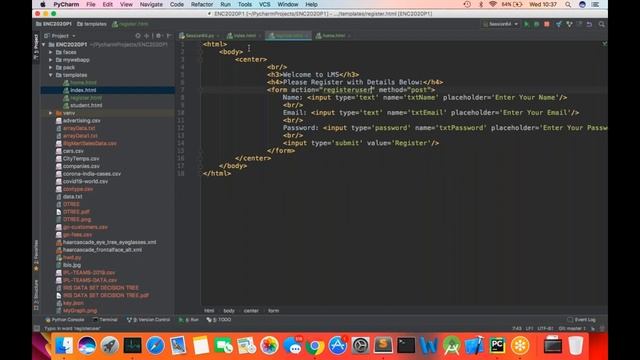This screenshot has height=360, width=640.
Task: Select covid19-world.csv file
Action: click(85, 182)
